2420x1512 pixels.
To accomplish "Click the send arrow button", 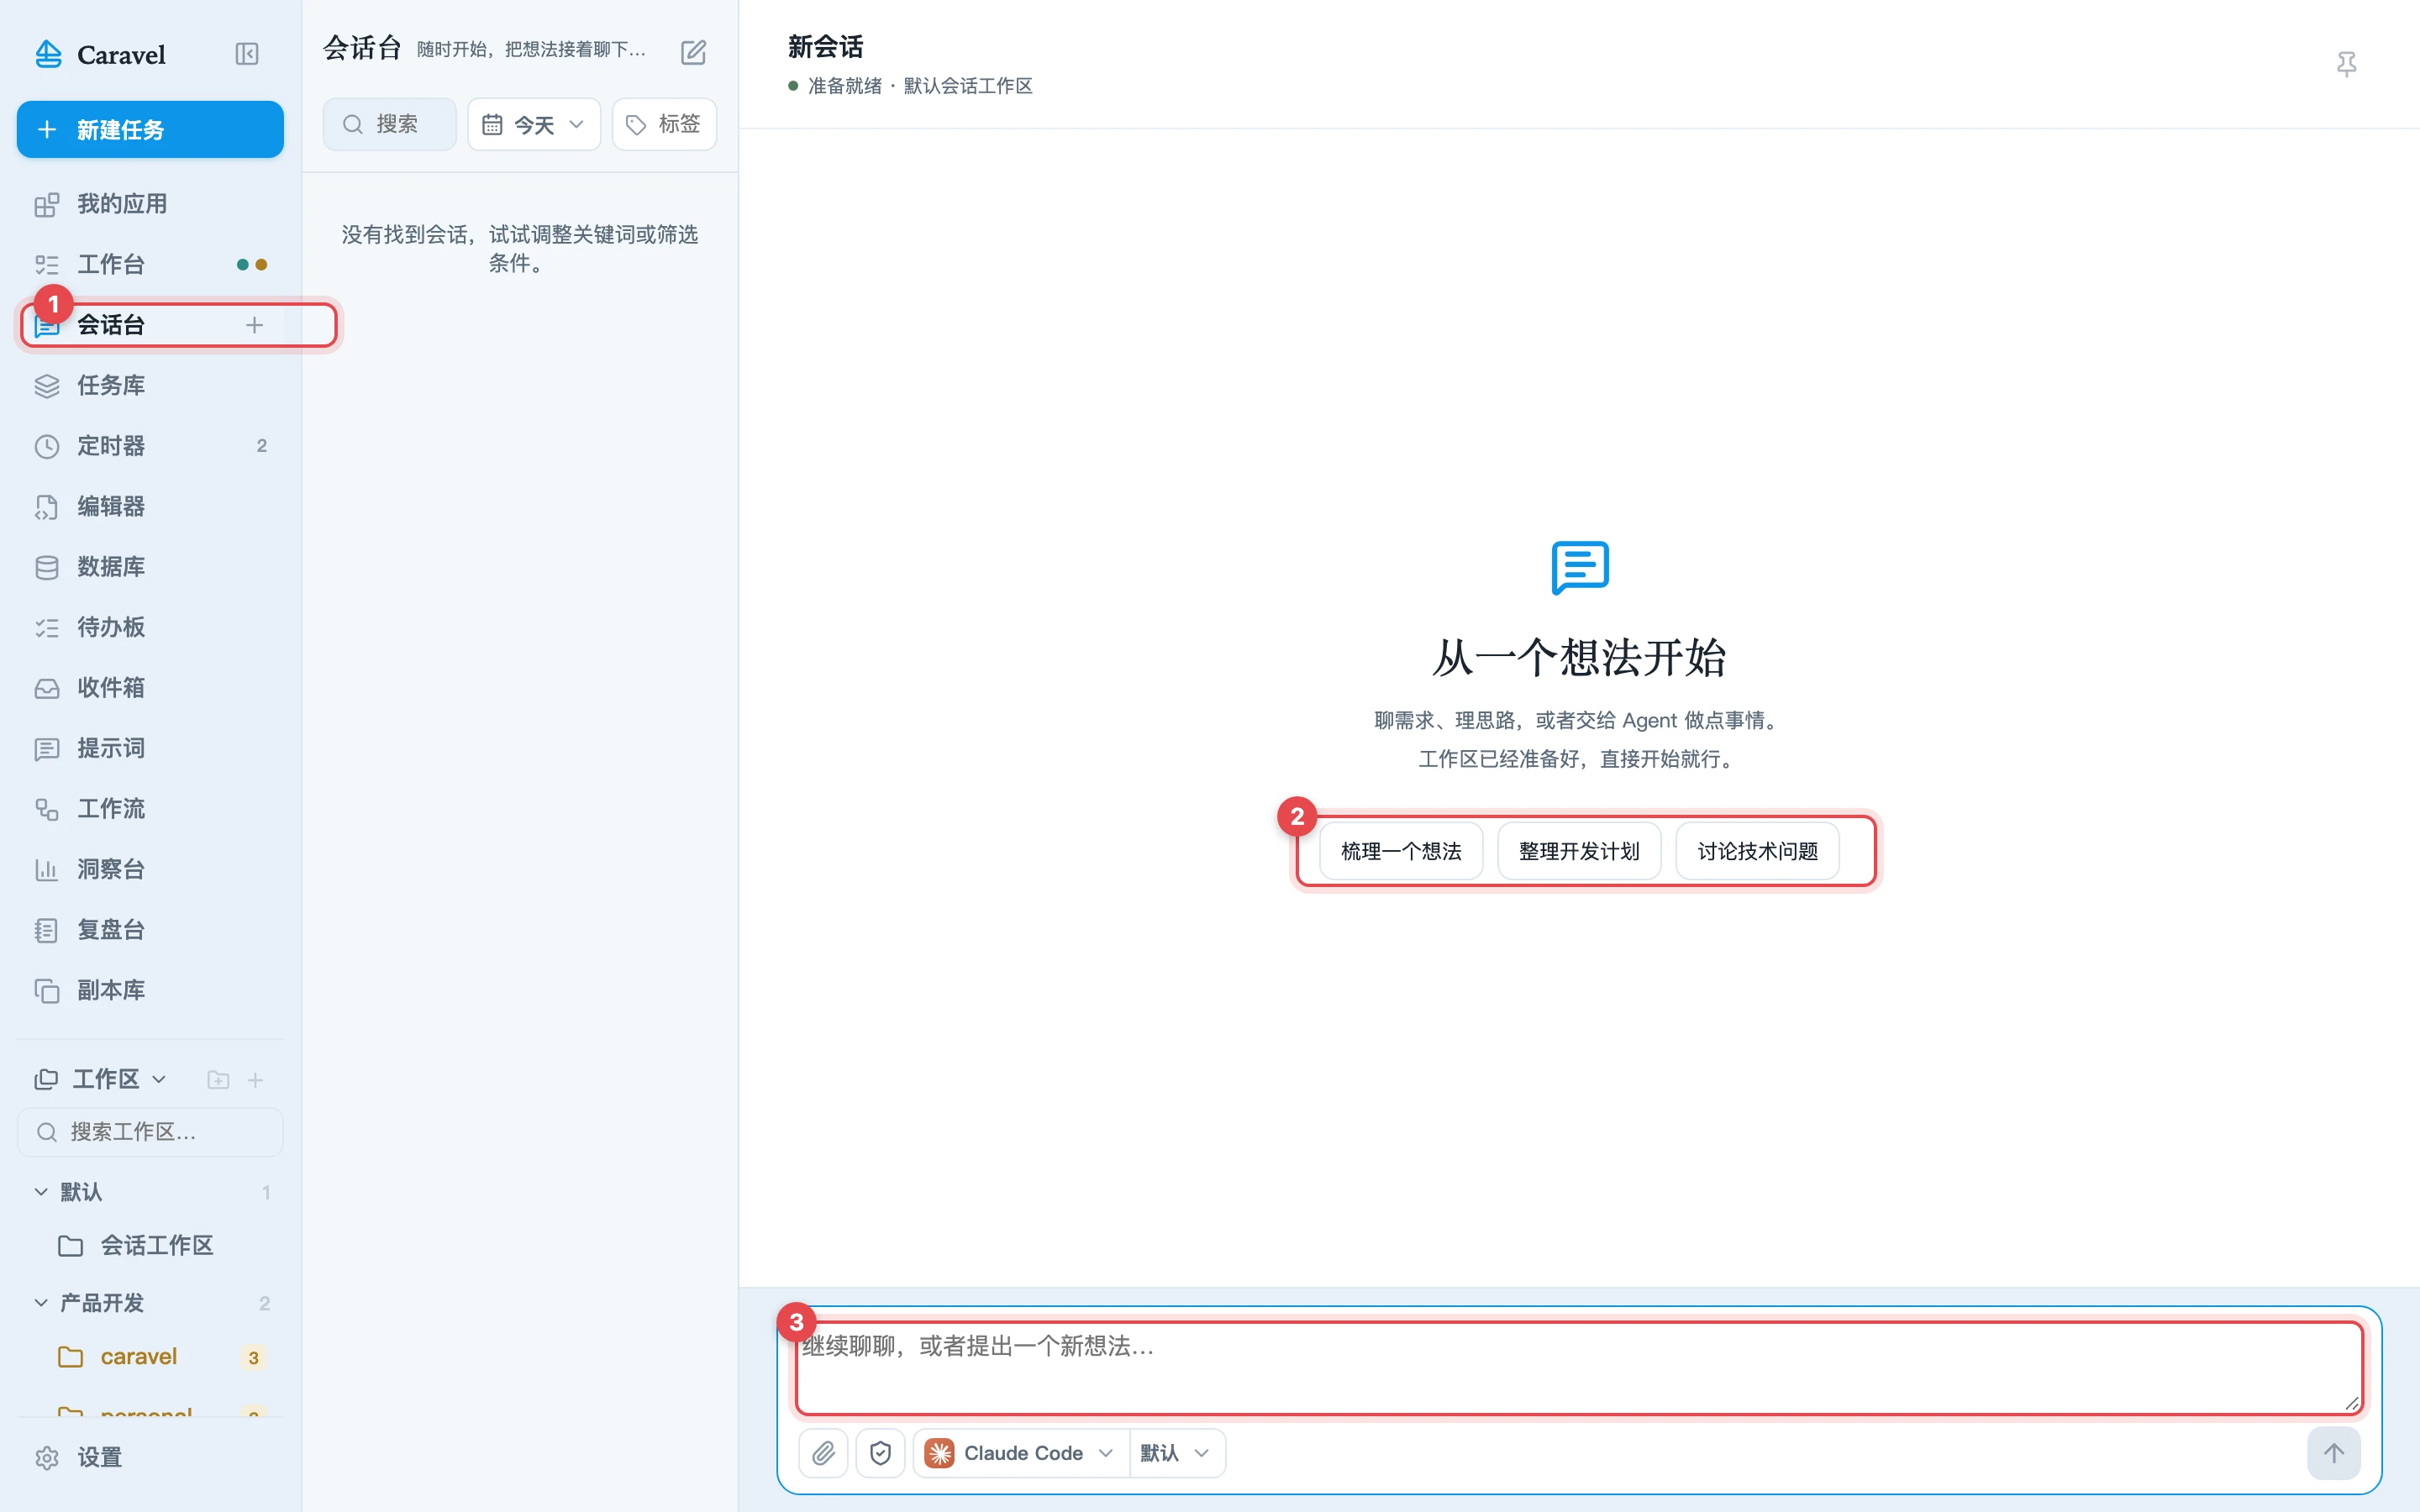I will point(2333,1453).
